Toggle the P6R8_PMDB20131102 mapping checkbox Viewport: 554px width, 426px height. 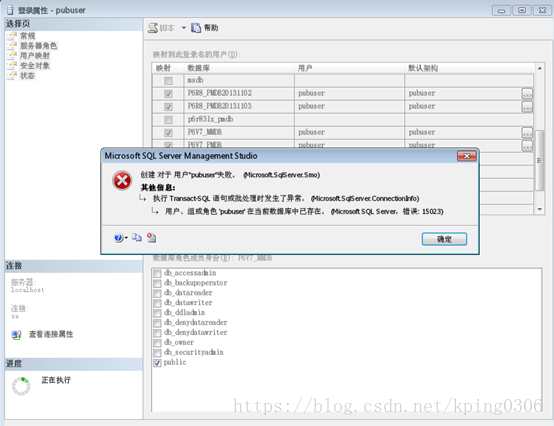click(169, 94)
